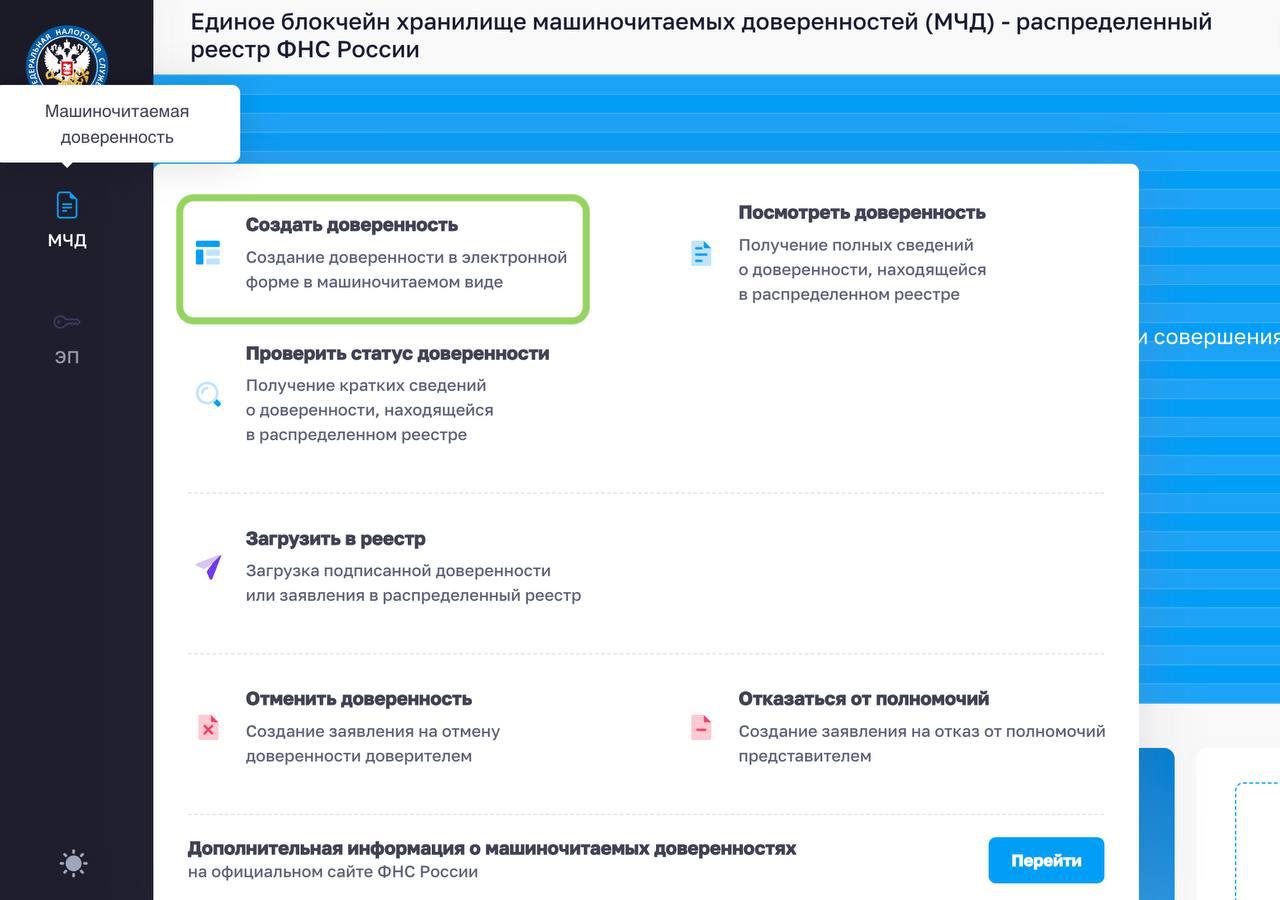Open Отказаться от полномочий heading
Image resolution: width=1280 pixels, height=900 pixels.
coord(864,699)
